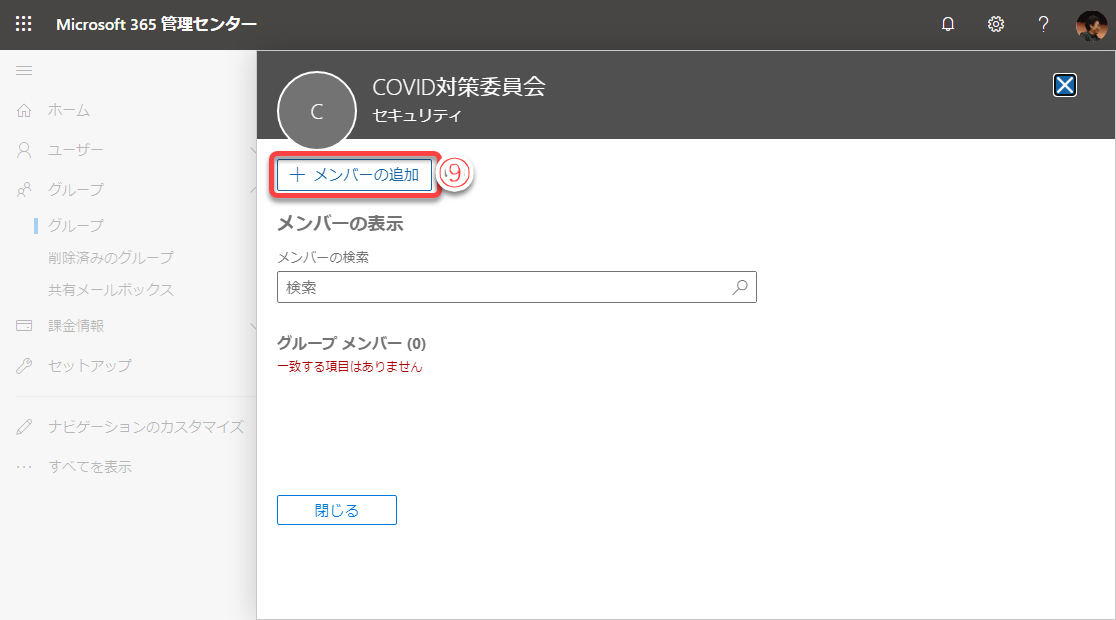Click the magnifier icon in member search
This screenshot has width=1116, height=620.
pyautogui.click(x=740, y=287)
